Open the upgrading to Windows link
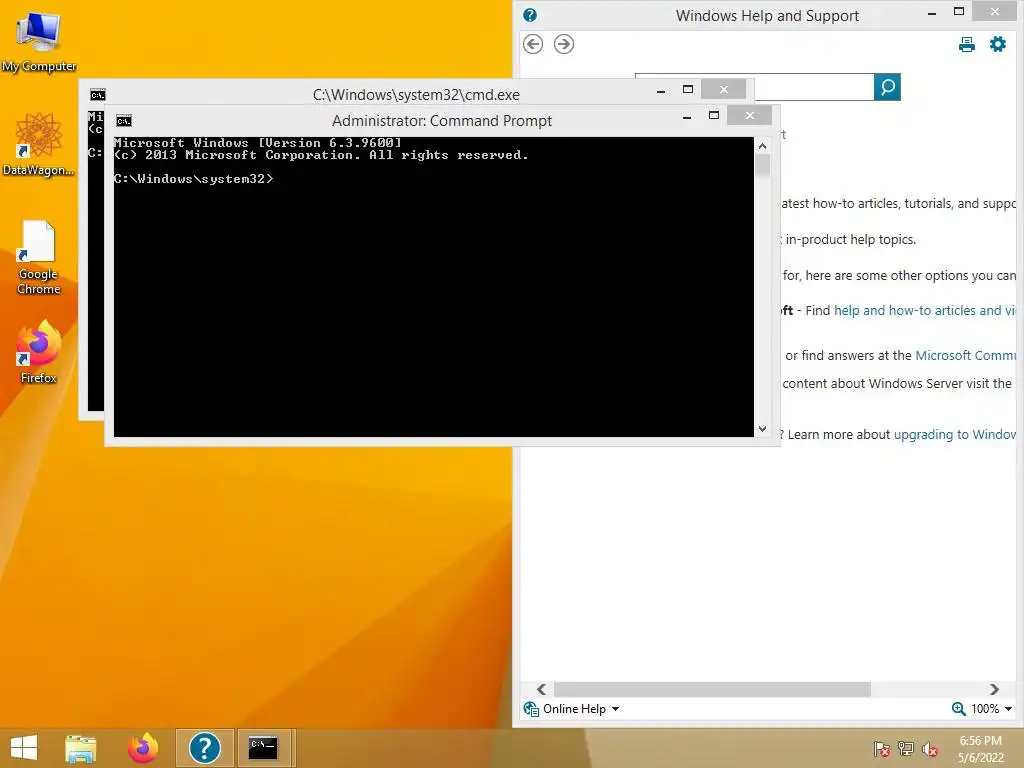Viewport: 1024px width, 768px height. [x=955, y=435]
